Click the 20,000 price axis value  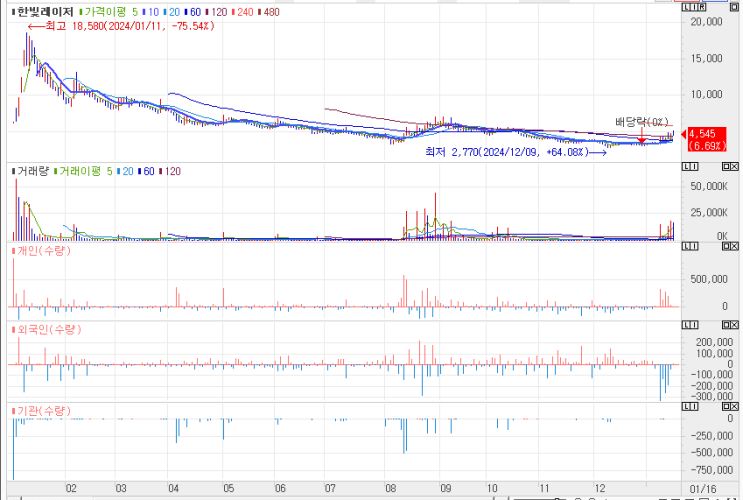[706, 21]
